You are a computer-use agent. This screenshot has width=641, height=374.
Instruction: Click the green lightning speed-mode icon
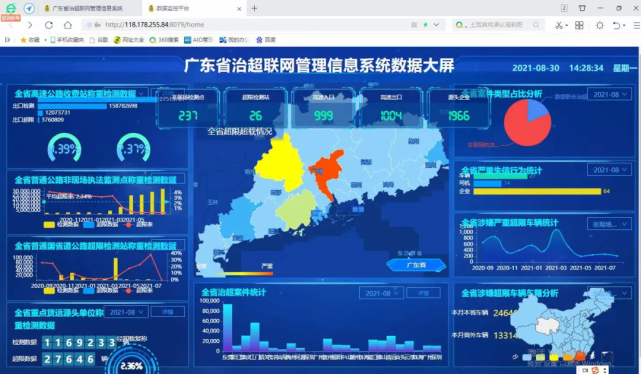[x=425, y=25]
